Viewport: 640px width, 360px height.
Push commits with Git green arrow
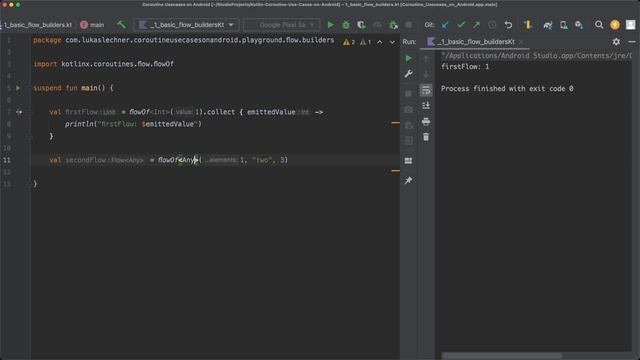(x=476, y=24)
